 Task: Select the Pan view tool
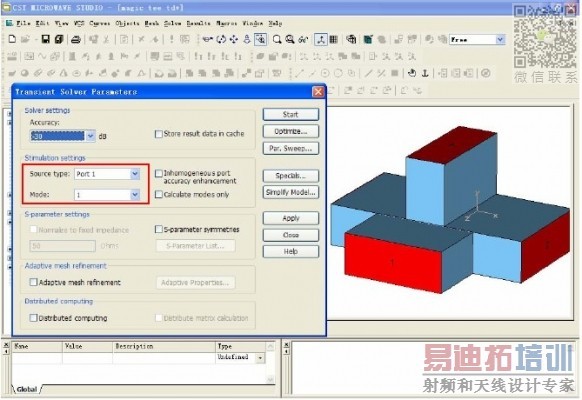tap(234, 39)
